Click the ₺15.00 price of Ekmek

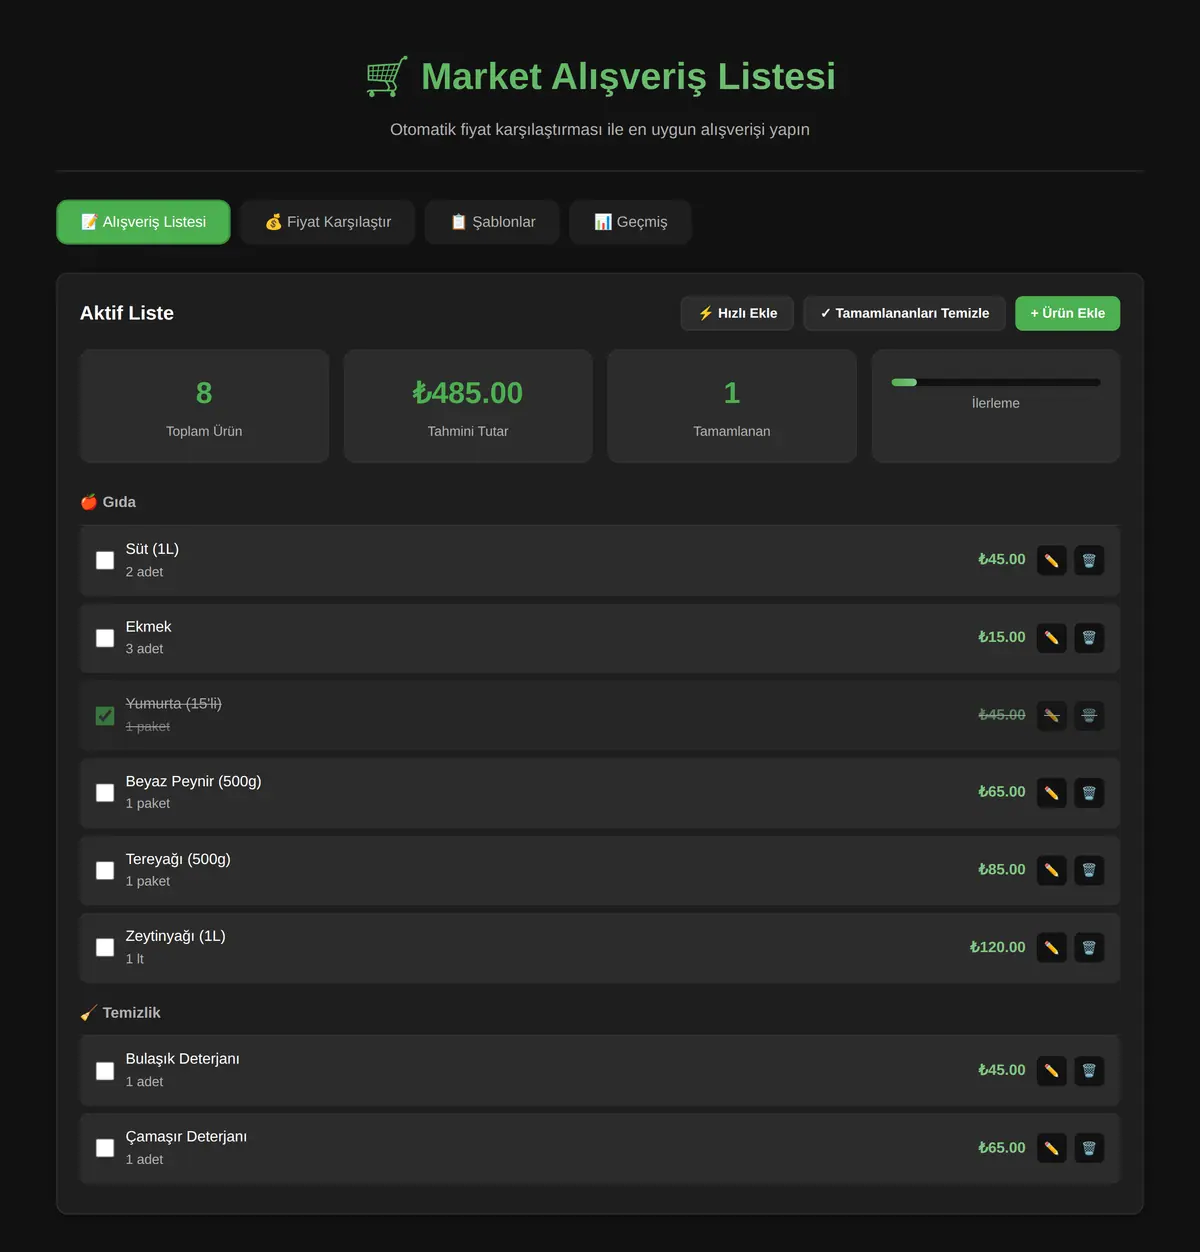(x=1001, y=637)
